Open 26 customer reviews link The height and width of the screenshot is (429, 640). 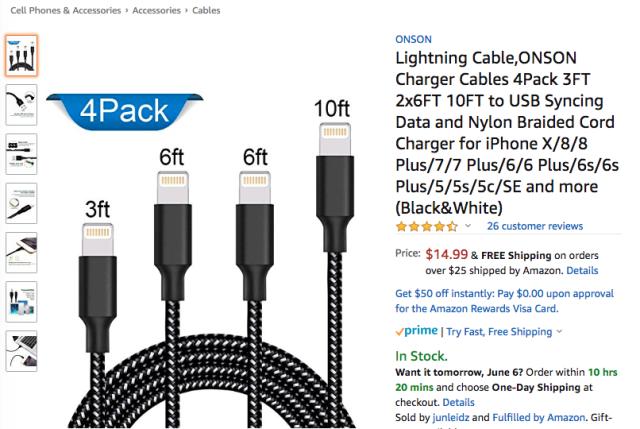534,227
